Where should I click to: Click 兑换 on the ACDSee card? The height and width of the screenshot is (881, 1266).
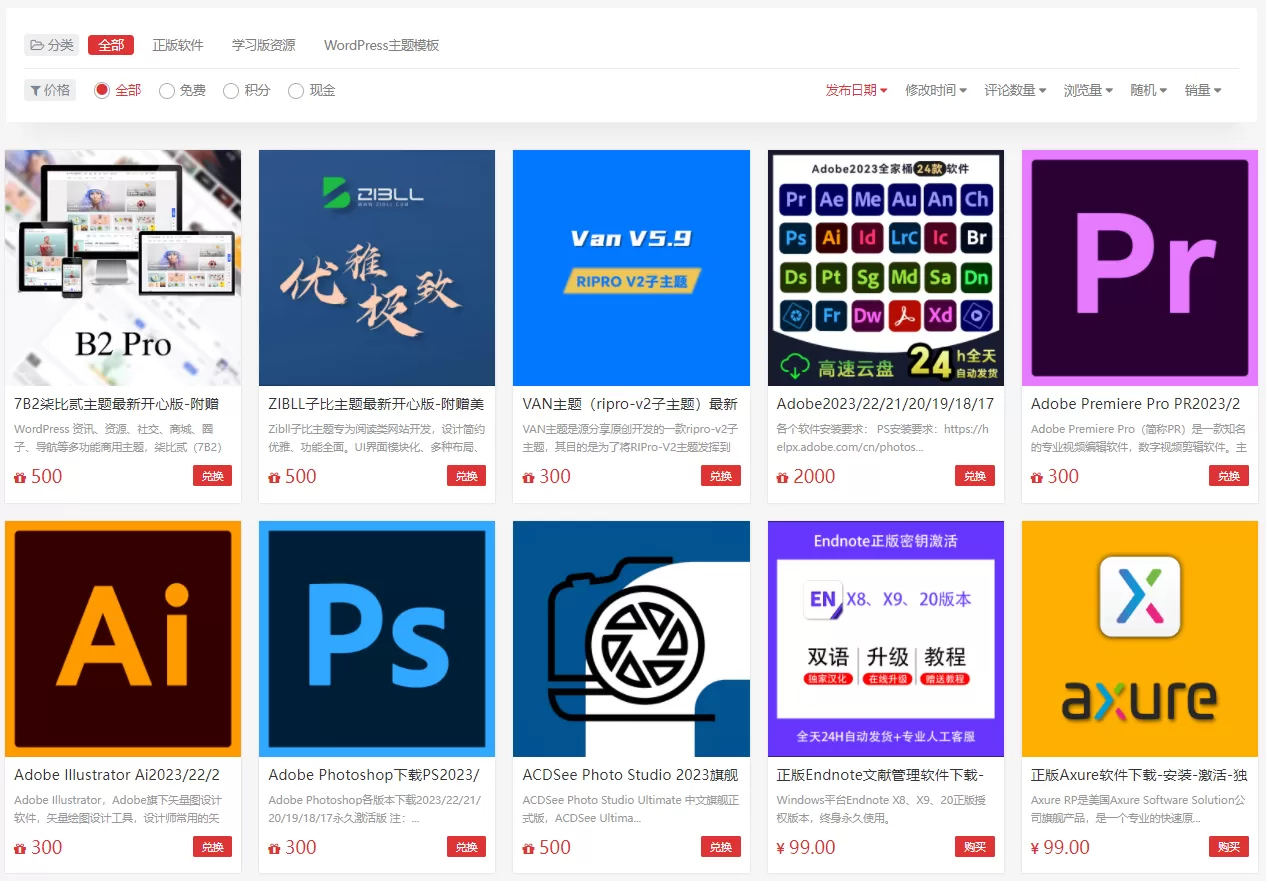tap(720, 847)
